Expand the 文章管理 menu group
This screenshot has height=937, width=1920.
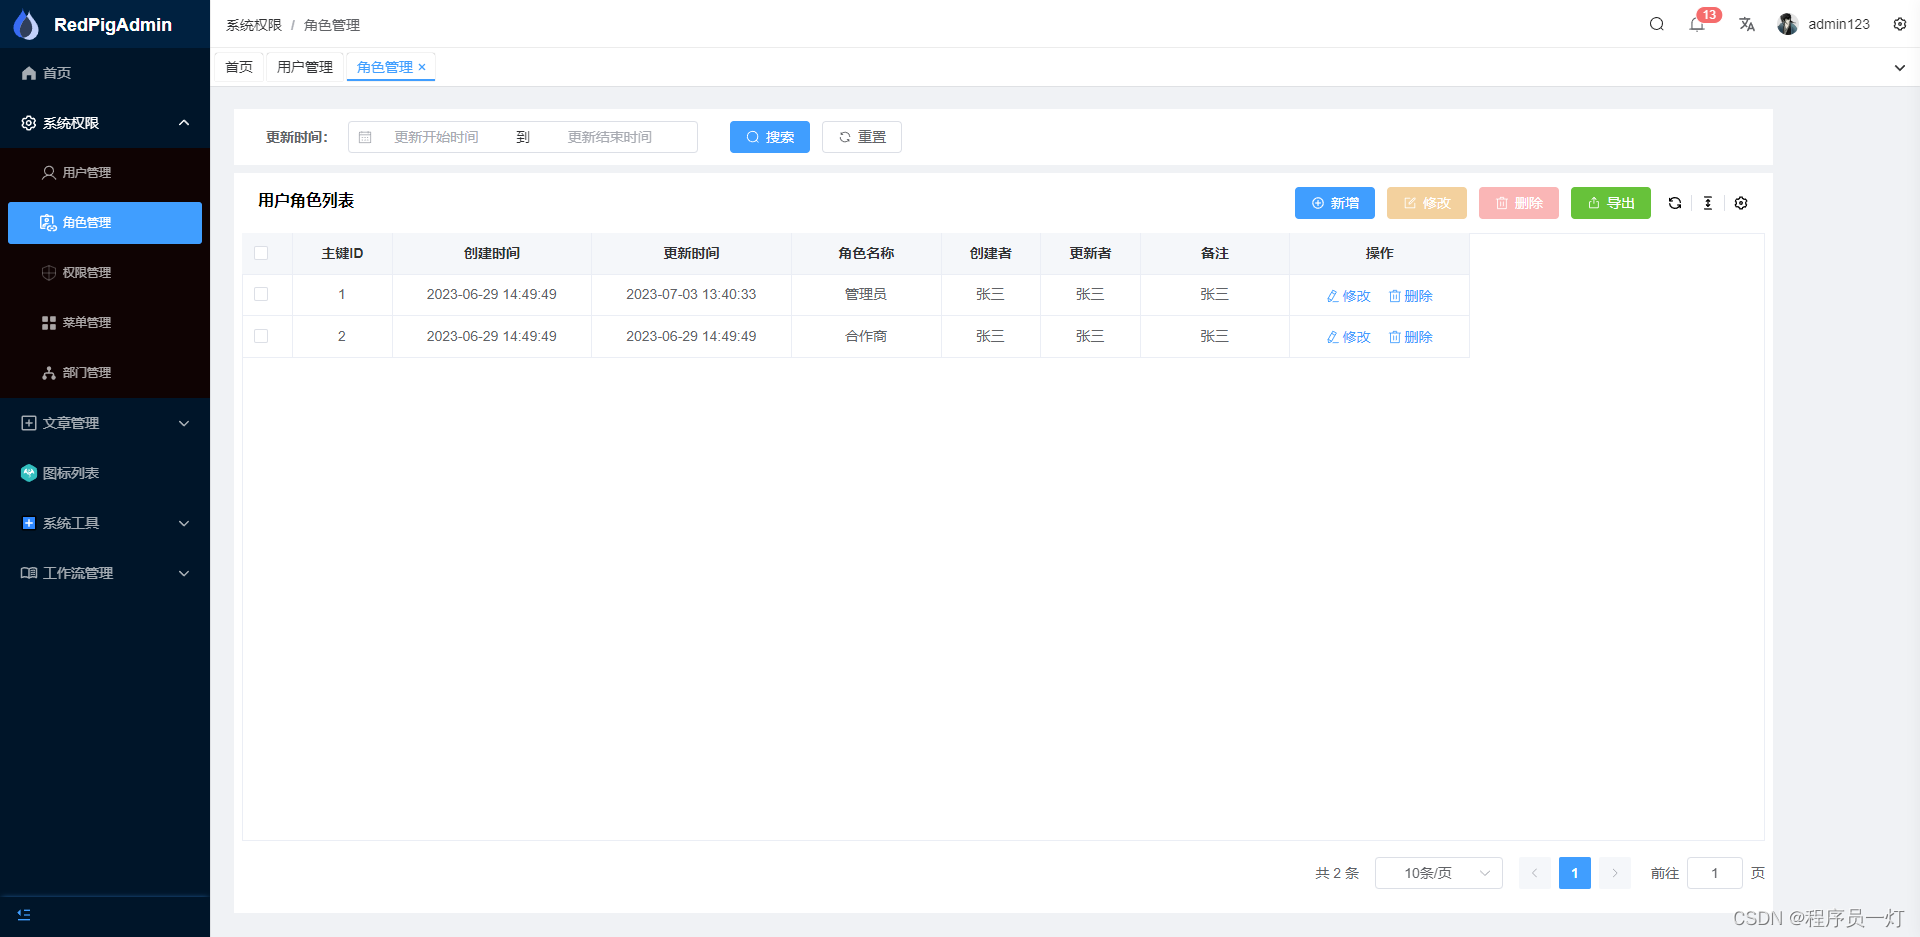pyautogui.click(x=105, y=423)
